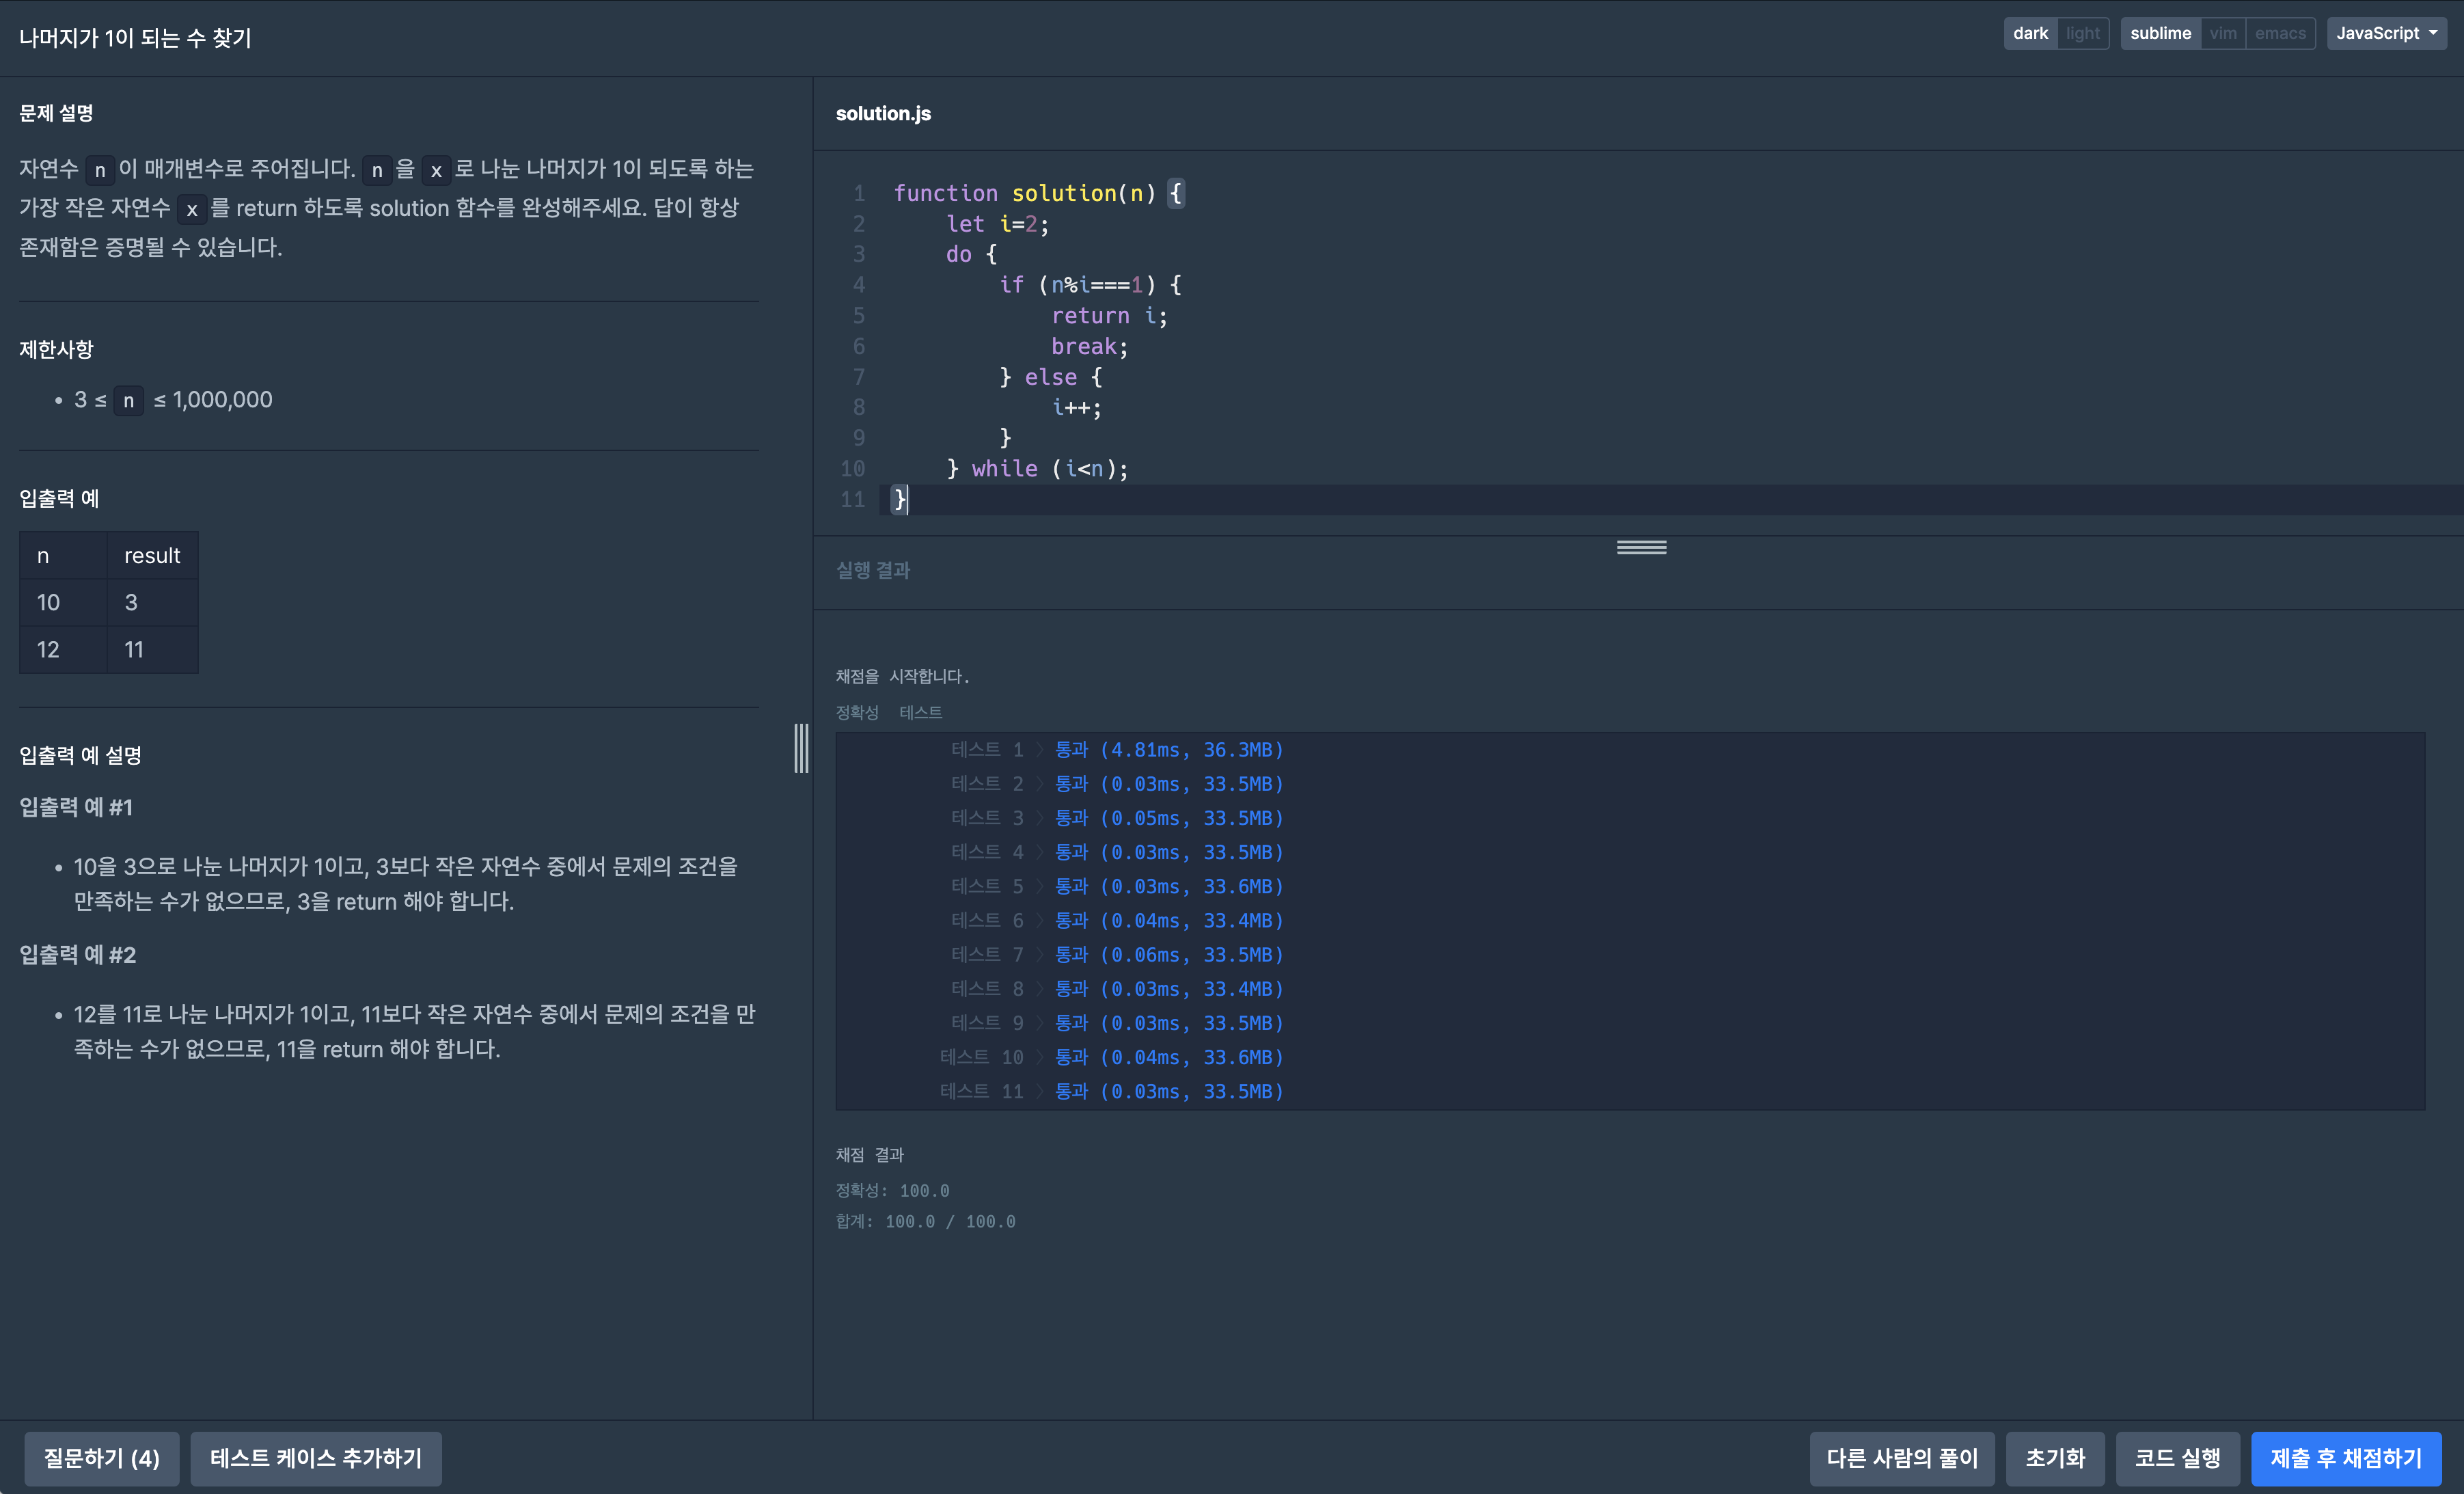Viewport: 2464px width, 1494px height.
Task: Click code line 10 with while (i<n)
Action: 1037,468
